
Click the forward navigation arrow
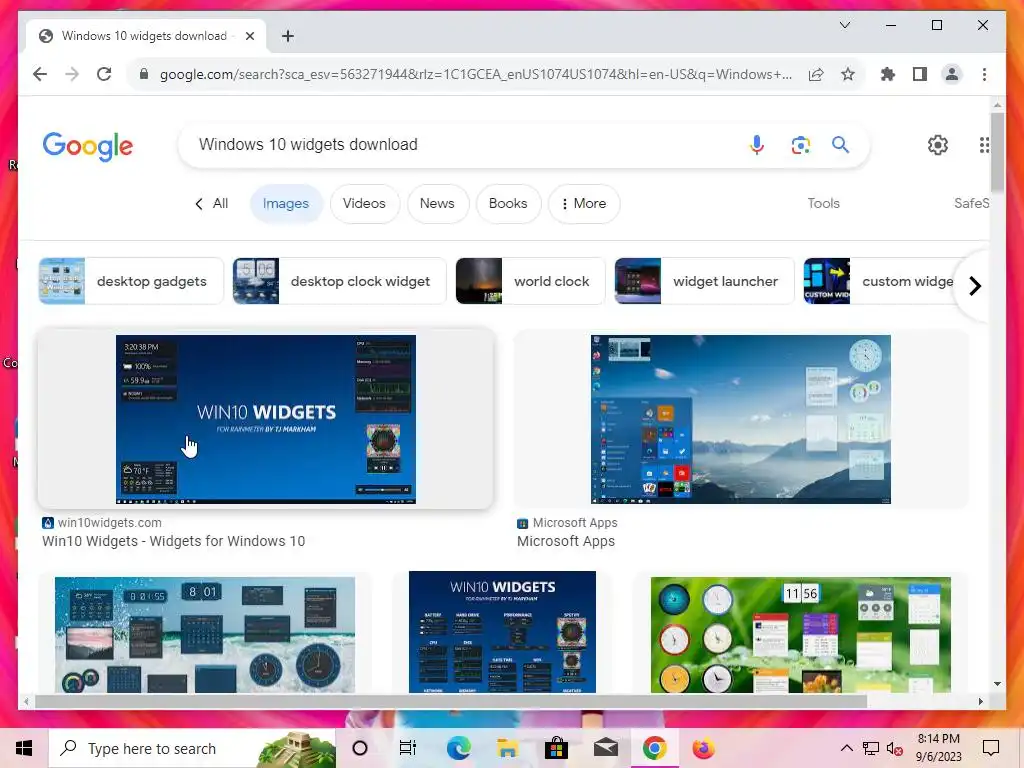[x=72, y=74]
